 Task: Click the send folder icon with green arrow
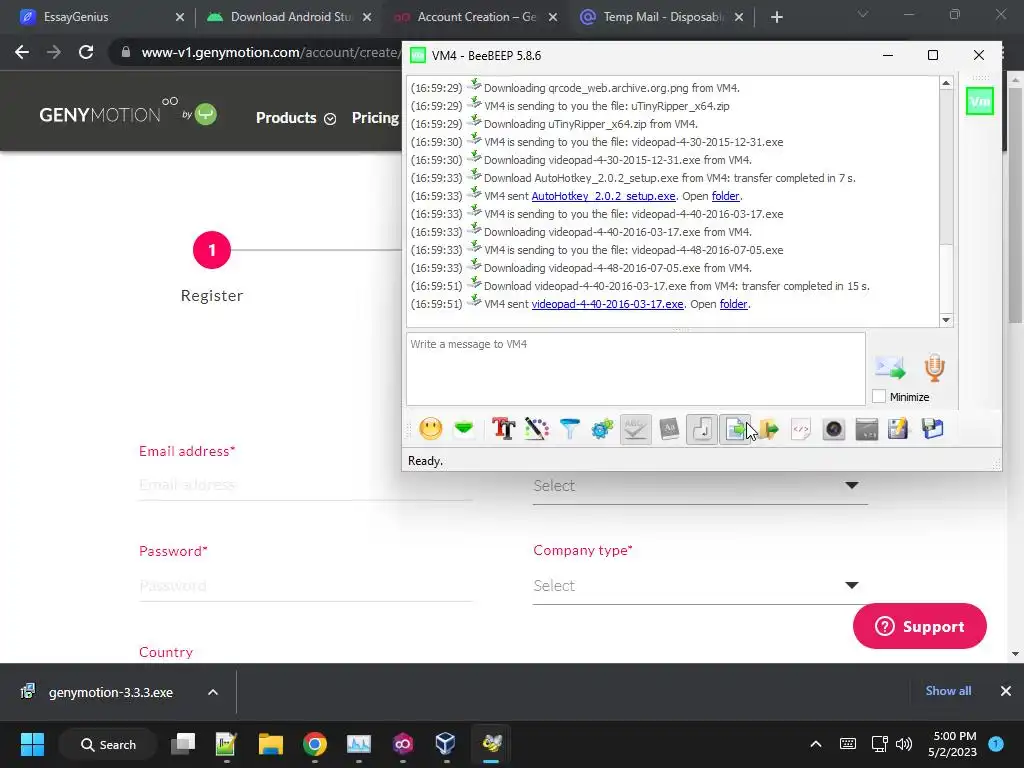click(x=769, y=429)
